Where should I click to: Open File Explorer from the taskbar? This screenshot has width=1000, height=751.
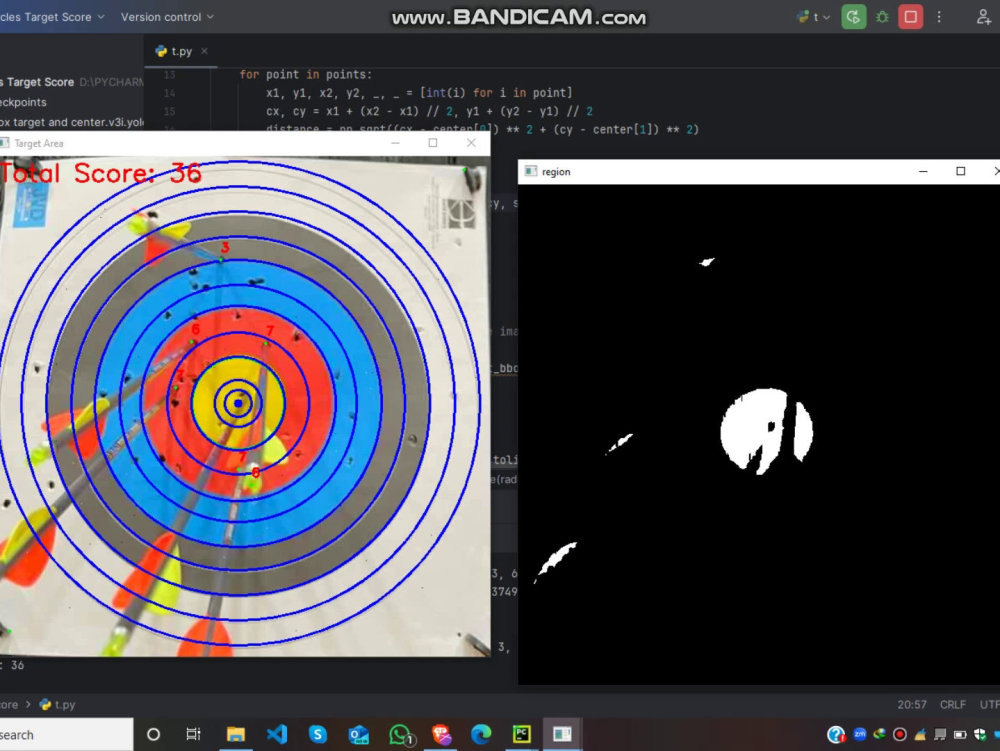tap(235, 734)
